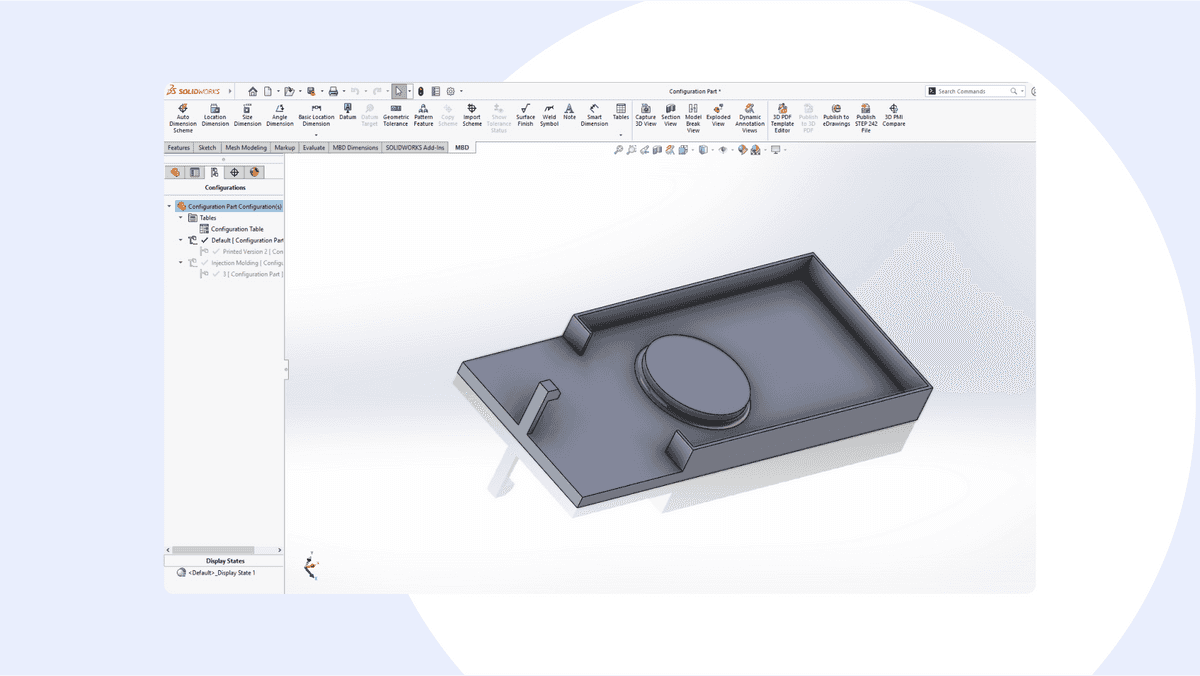This screenshot has width=1200, height=676.
Task: Click the Print icon
Action: [333, 91]
